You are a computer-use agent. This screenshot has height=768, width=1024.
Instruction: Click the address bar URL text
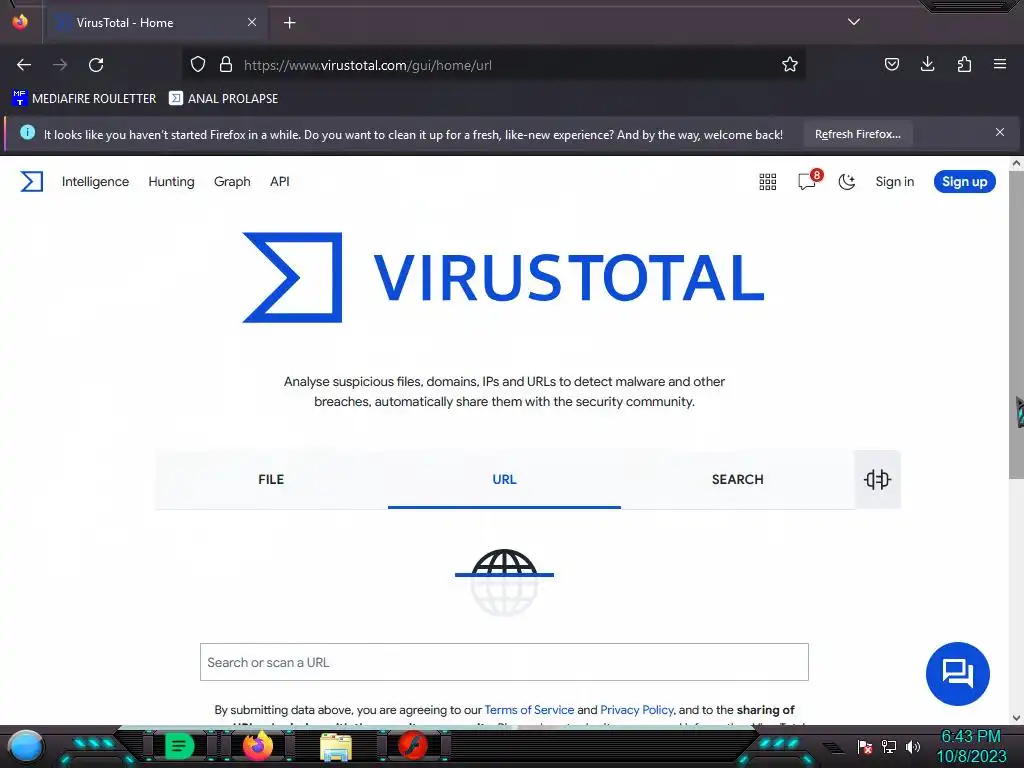click(368, 65)
